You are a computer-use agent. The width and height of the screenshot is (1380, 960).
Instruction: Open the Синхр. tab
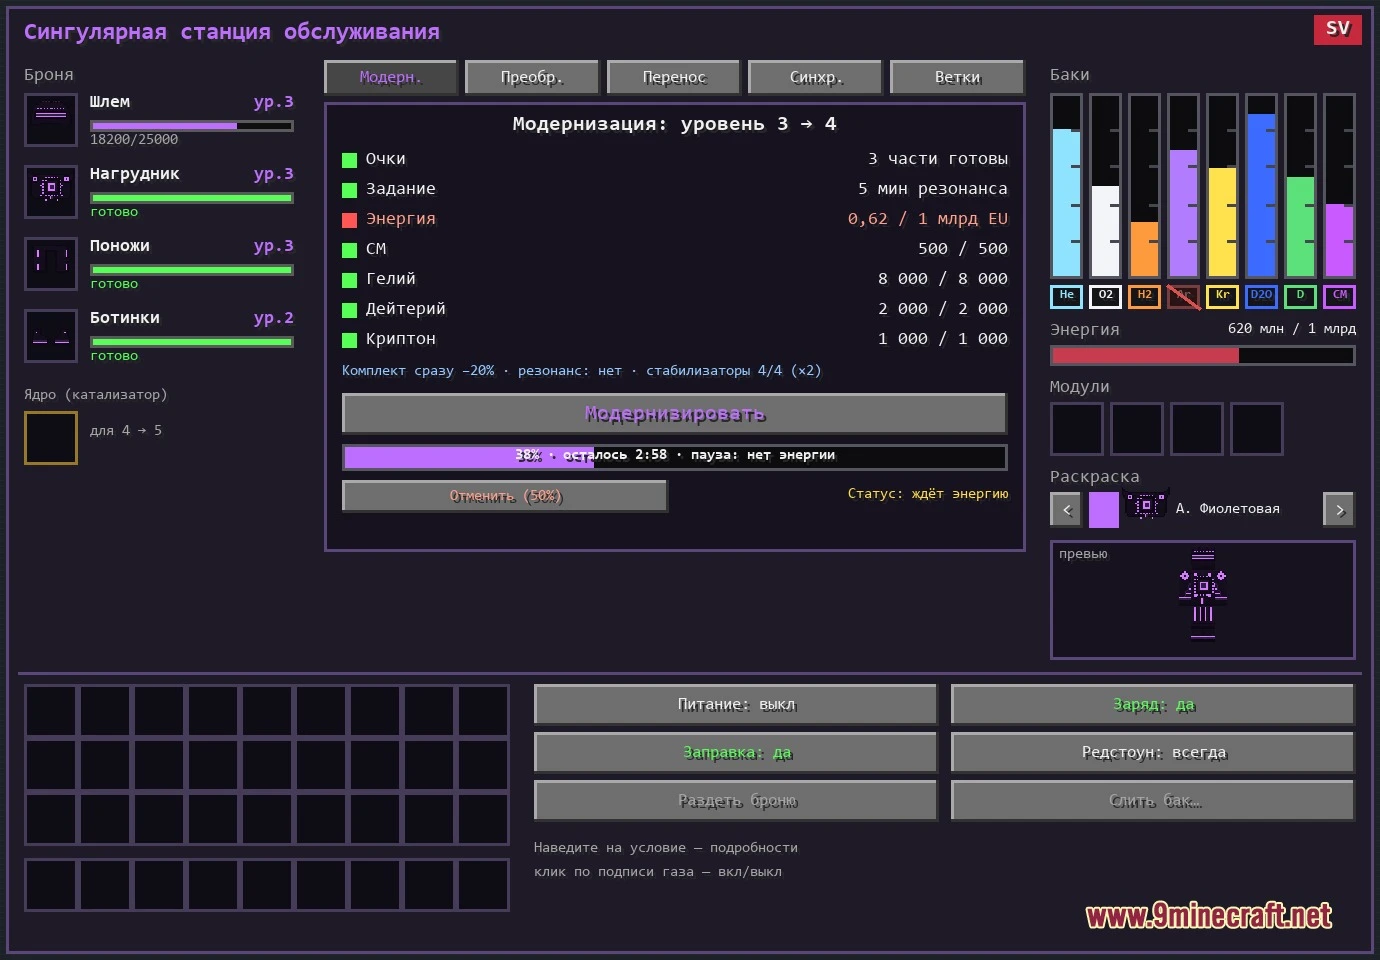point(815,77)
